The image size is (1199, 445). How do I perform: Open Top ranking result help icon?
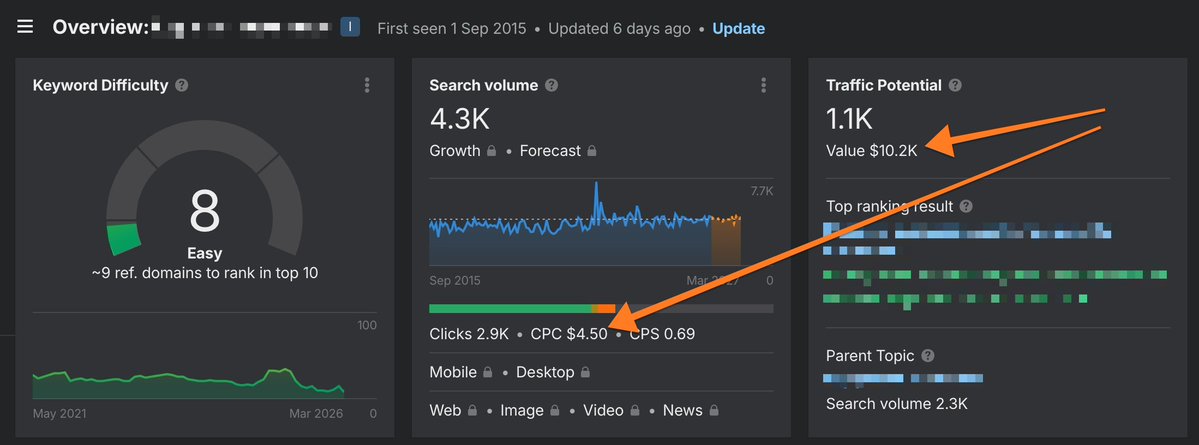pyautogui.click(x=966, y=206)
